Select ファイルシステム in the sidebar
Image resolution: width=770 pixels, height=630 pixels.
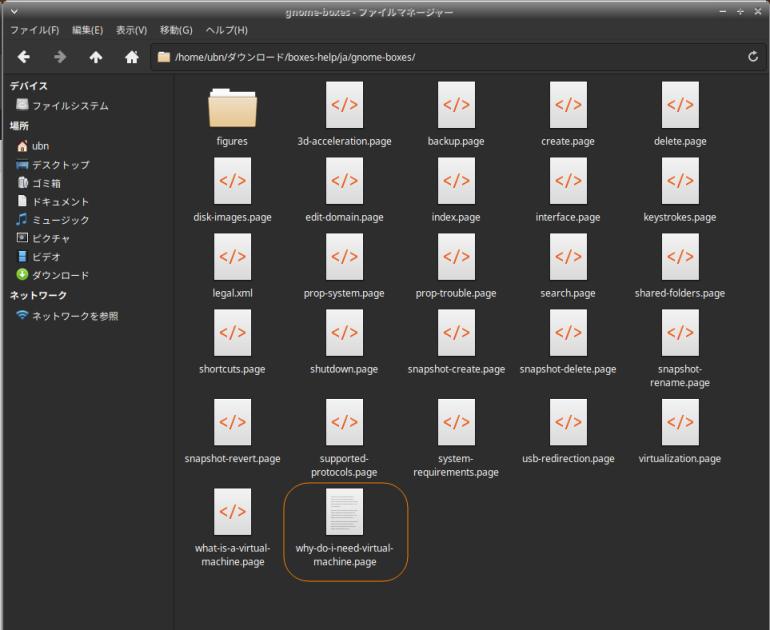coord(62,105)
